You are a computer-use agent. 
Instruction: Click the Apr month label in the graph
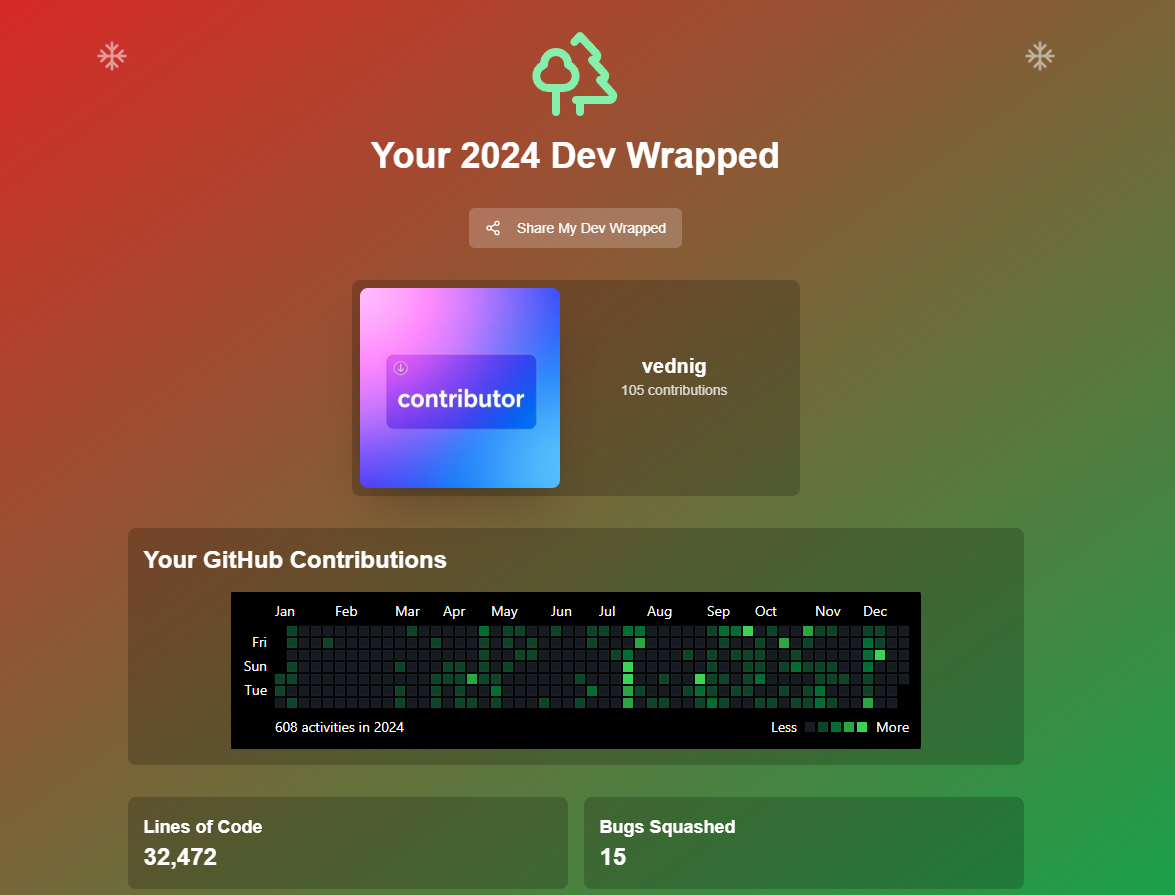[x=454, y=611]
